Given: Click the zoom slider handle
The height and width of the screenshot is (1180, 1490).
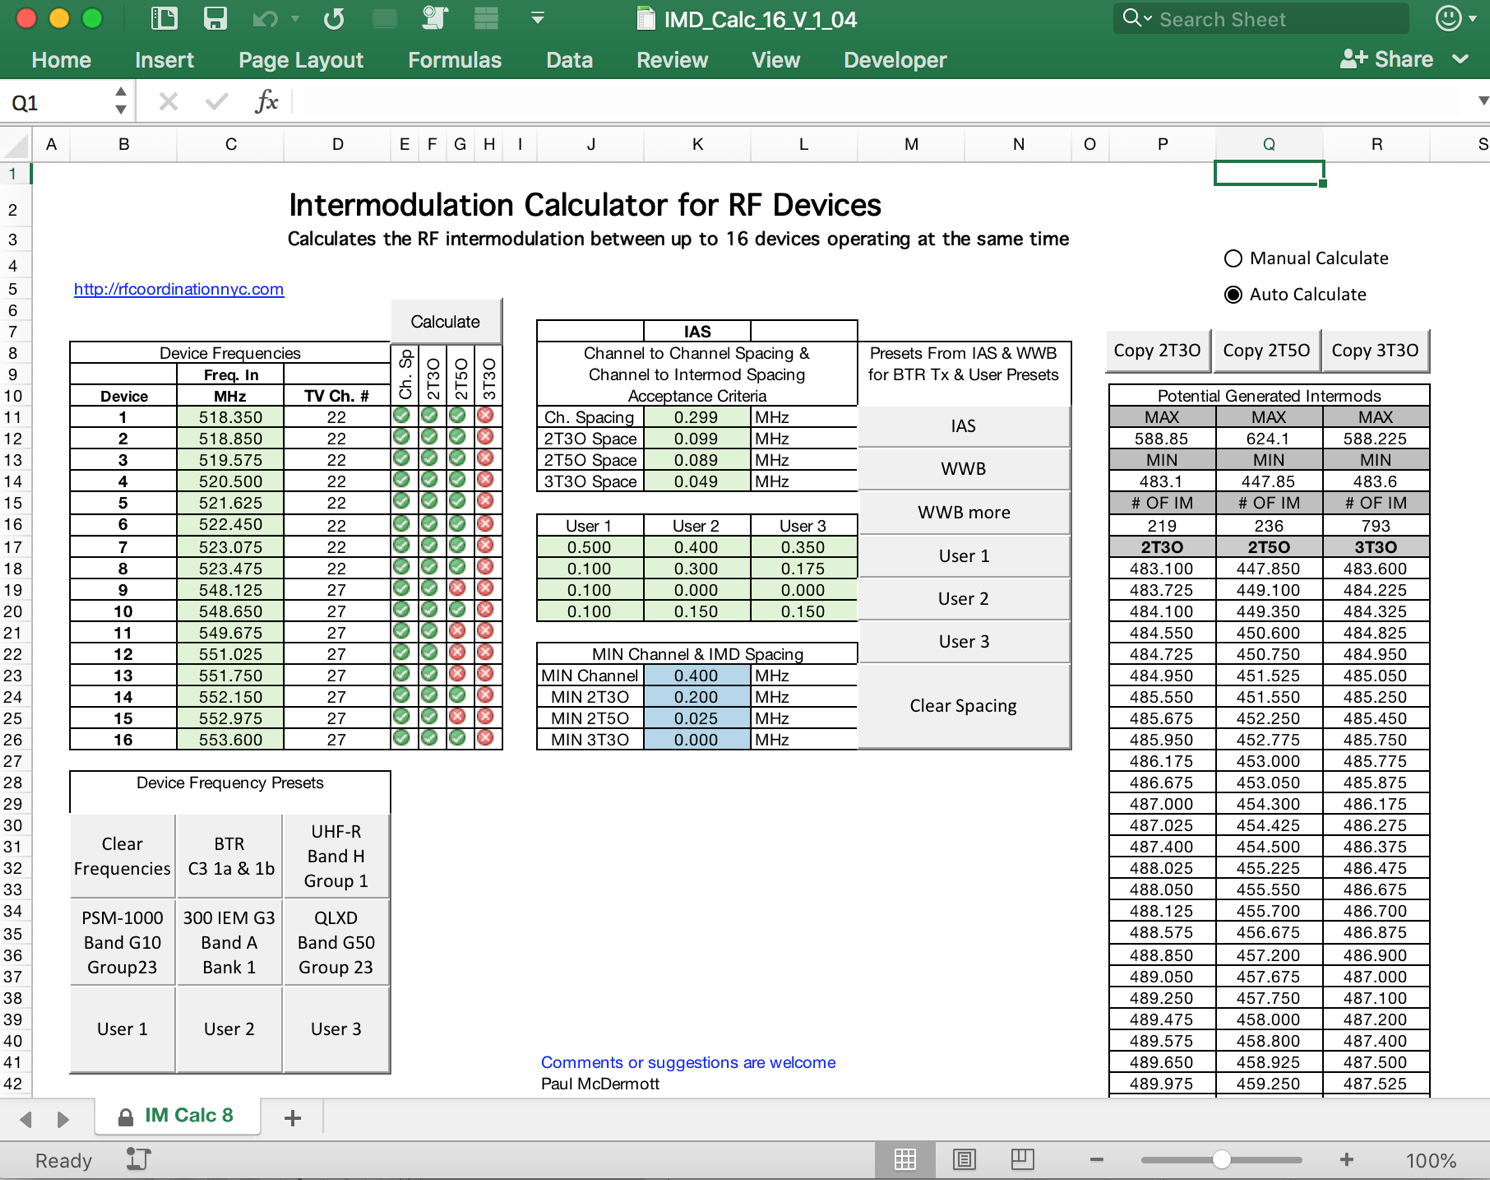Looking at the screenshot, I should (1221, 1160).
